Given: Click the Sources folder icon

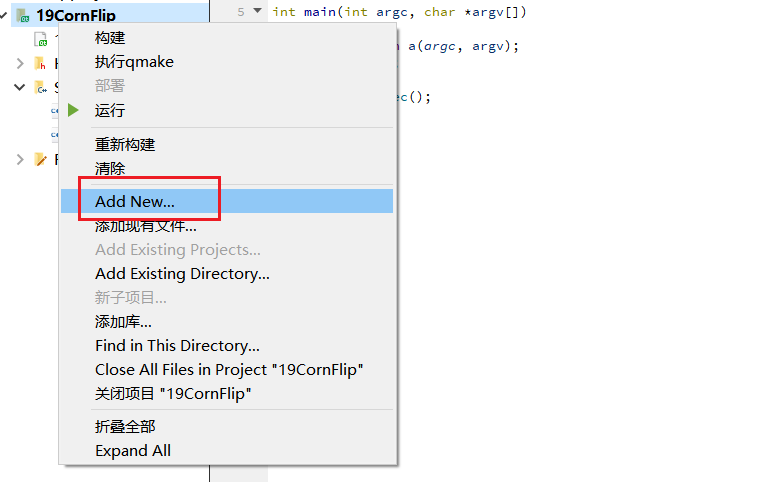Looking at the screenshot, I should [x=41, y=88].
